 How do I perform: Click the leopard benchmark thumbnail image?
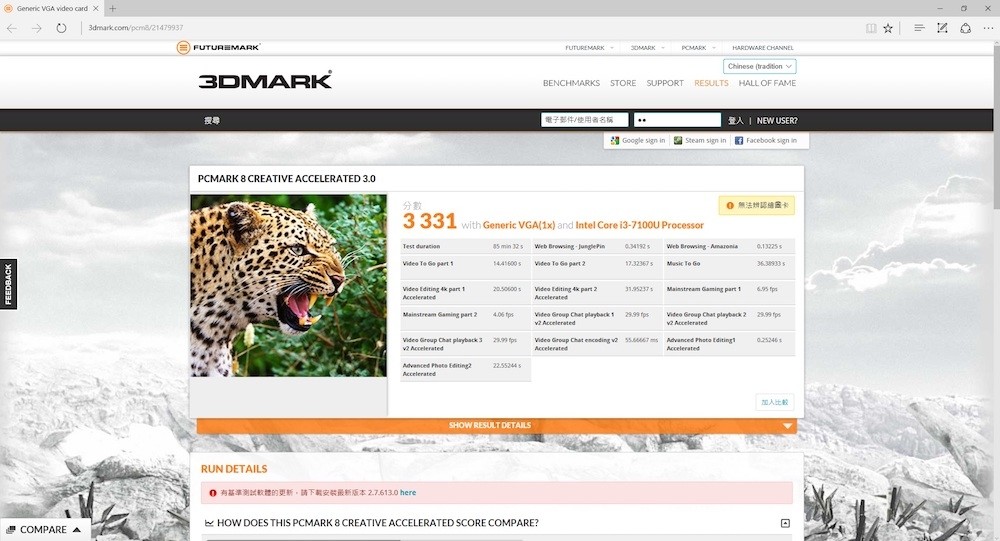(x=288, y=285)
